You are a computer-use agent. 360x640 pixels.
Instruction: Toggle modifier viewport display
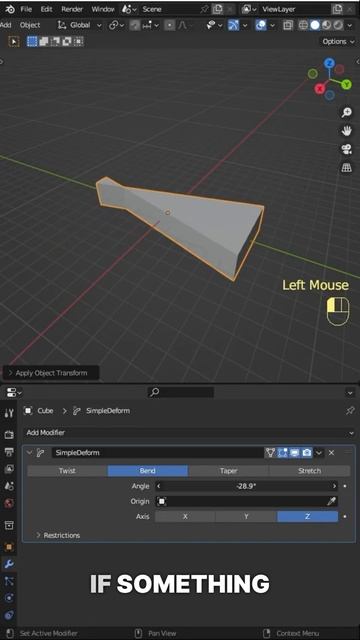click(295, 452)
